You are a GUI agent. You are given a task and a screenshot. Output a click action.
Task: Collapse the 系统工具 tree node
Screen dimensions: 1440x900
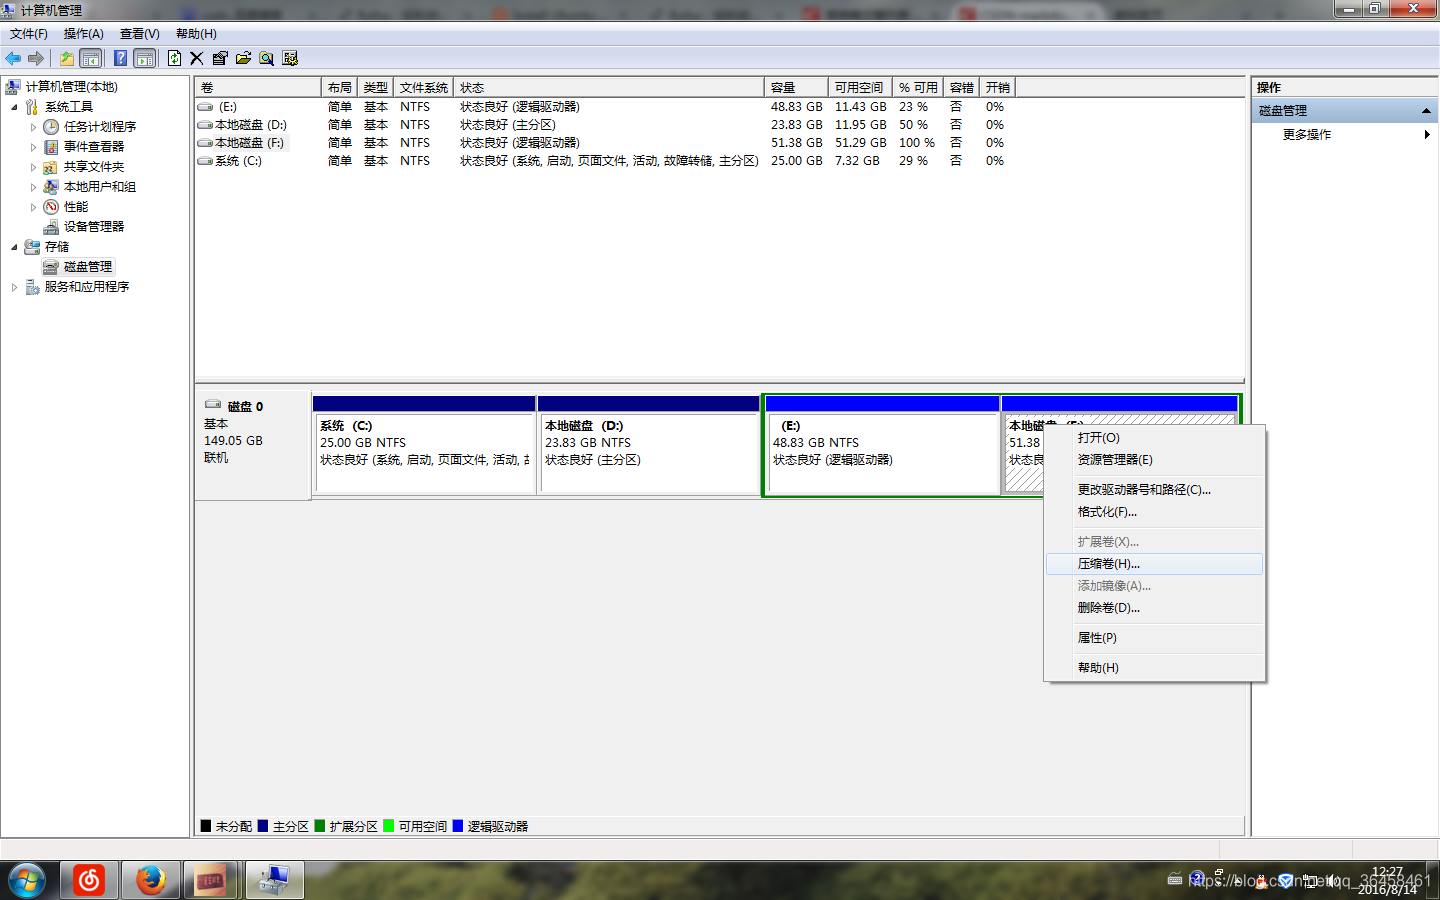click(x=14, y=107)
